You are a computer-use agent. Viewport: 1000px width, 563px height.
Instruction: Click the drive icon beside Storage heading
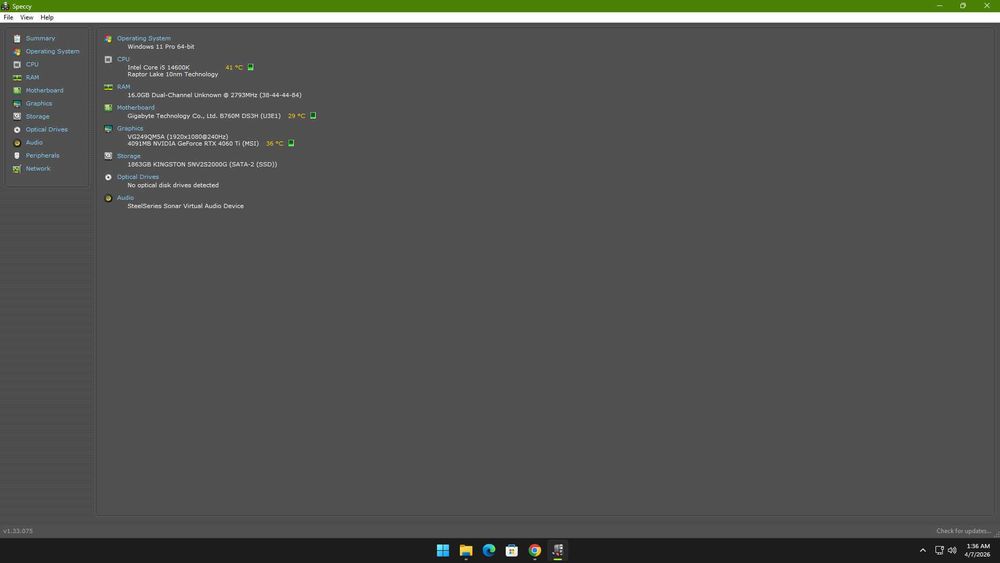point(108,156)
